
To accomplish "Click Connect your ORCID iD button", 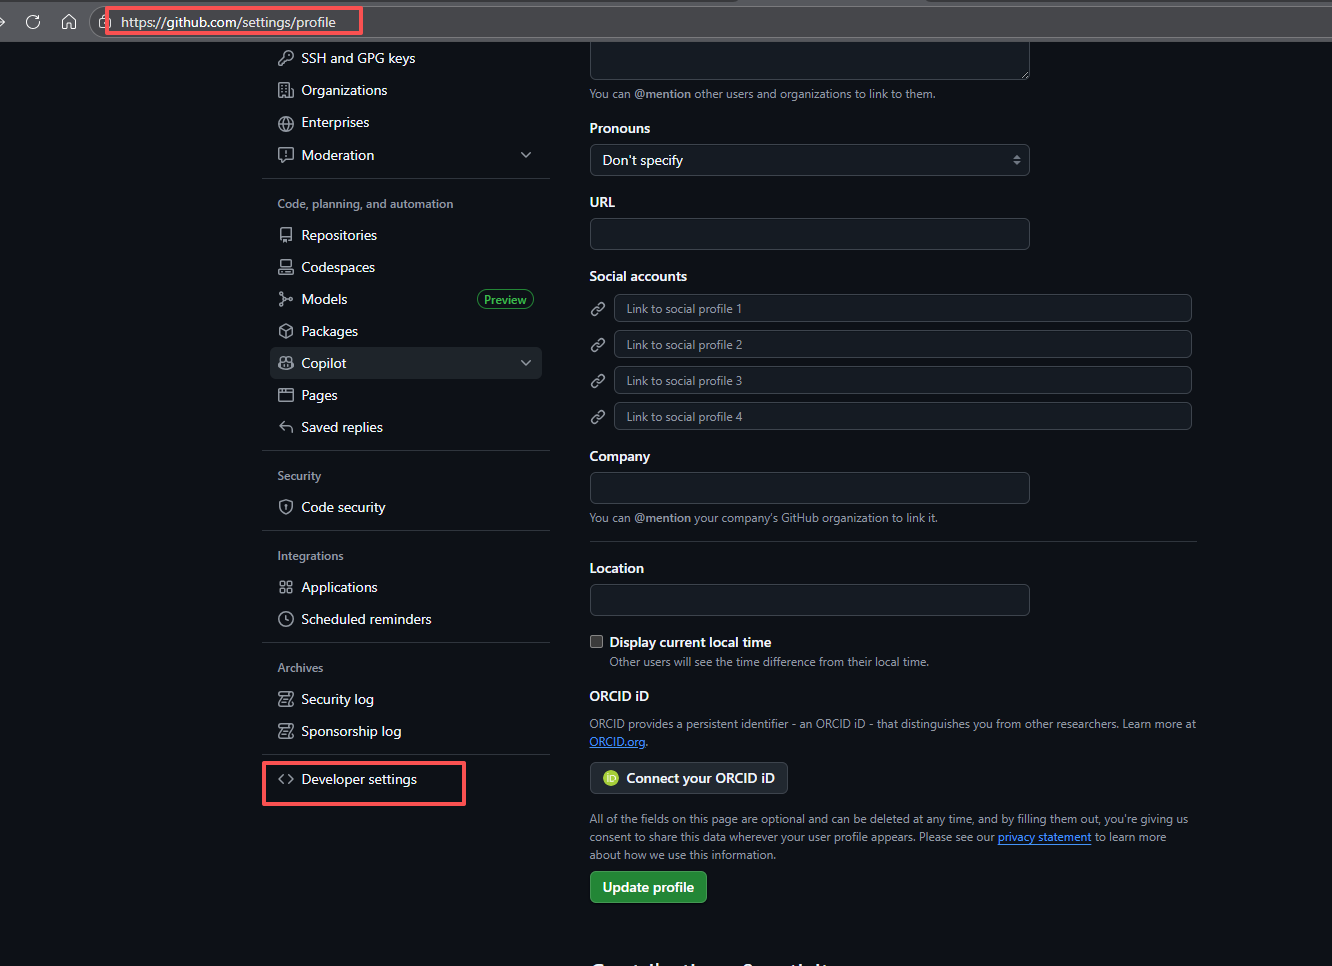I will 689,778.
